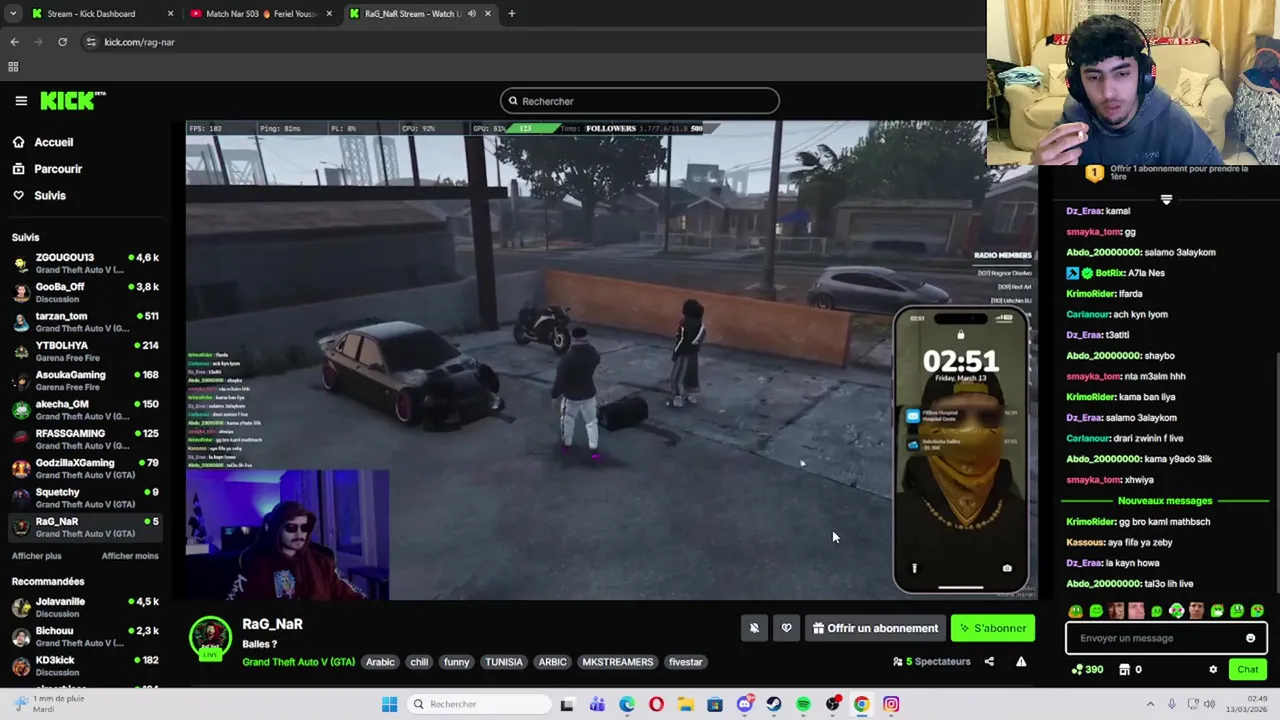1280x720 pixels.
Task: Click the pinned messages collapse icon in chat
Action: coord(1166,200)
